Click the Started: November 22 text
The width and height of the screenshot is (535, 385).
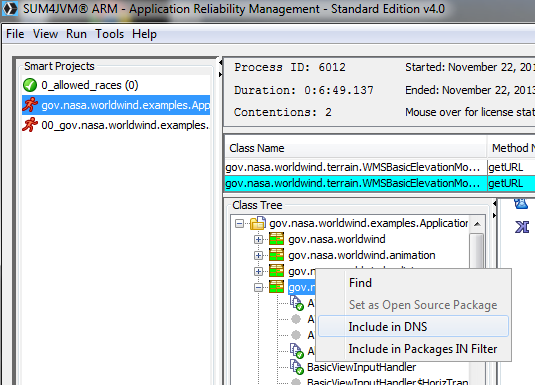click(470, 67)
